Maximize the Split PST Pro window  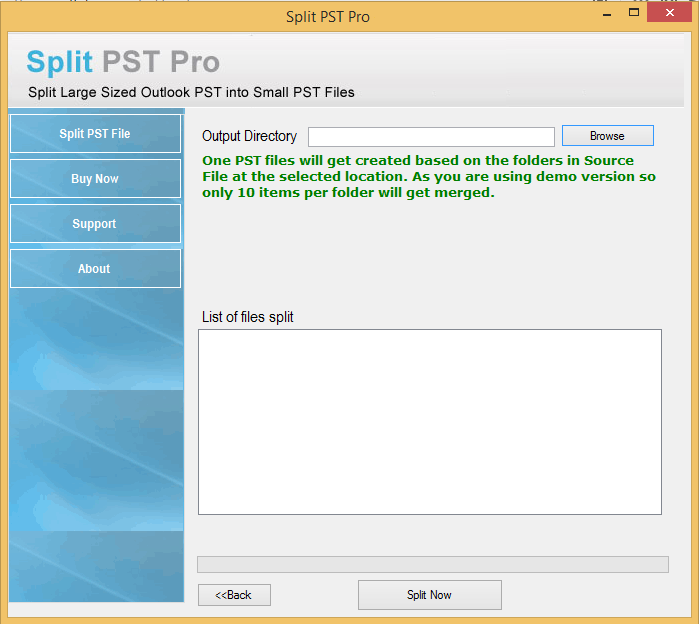point(633,13)
